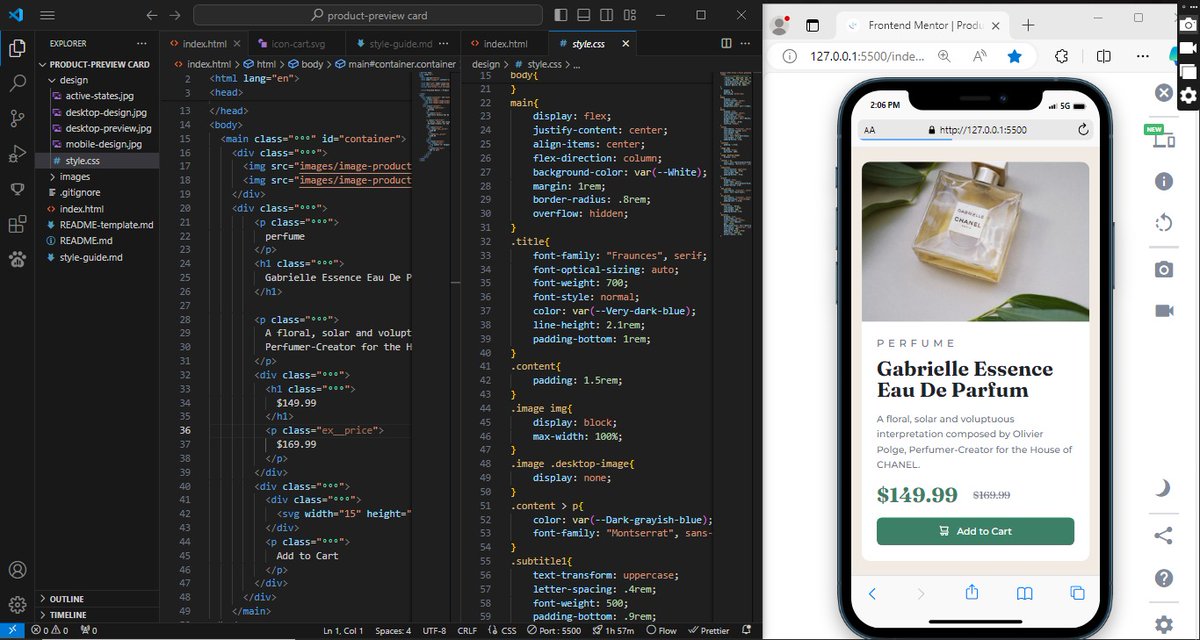The width and height of the screenshot is (1200, 640).
Task: Click the info icon in simulator sidebar
Action: tap(1163, 181)
